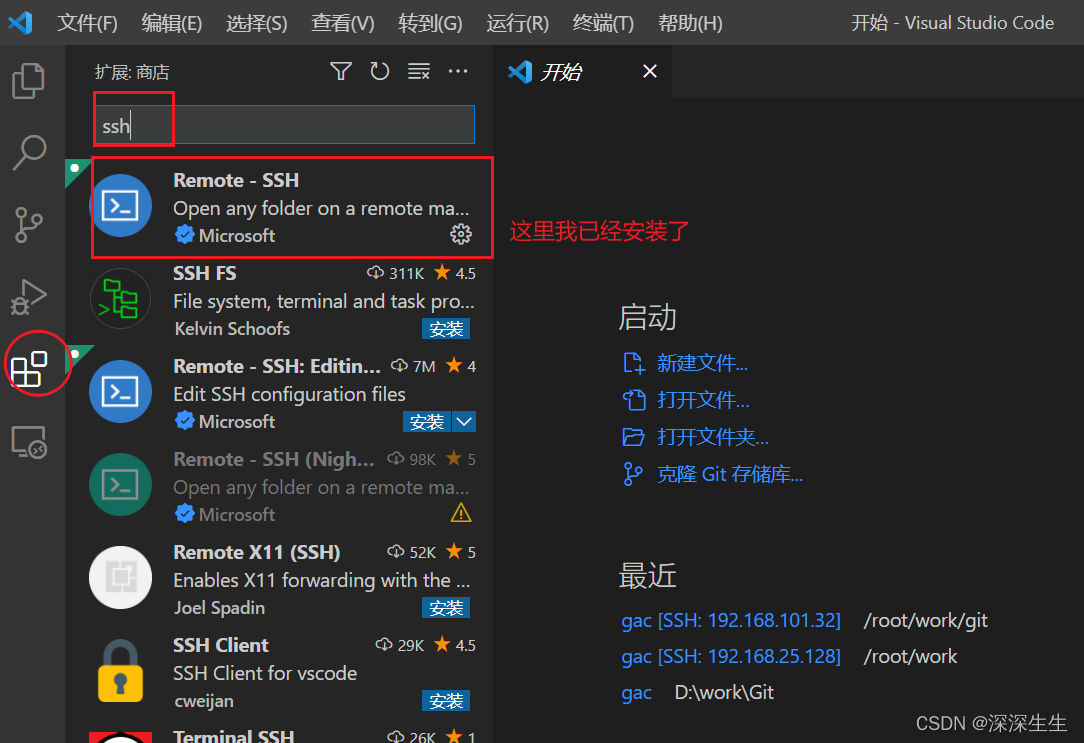Click the 打开文件夹... link
Screen dimensions: 1084x743
click(x=713, y=437)
